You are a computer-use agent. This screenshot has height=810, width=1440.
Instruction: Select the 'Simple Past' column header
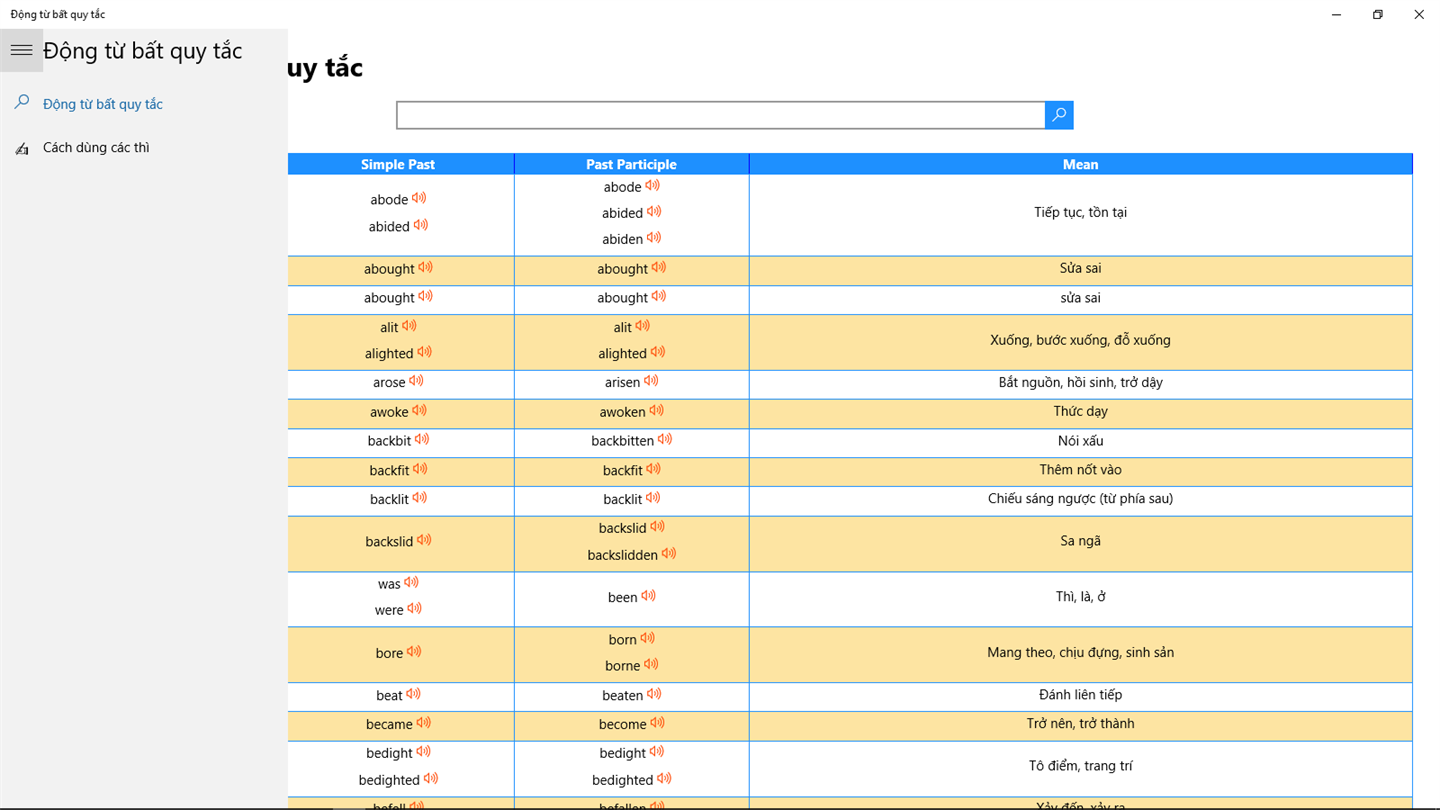tap(400, 164)
